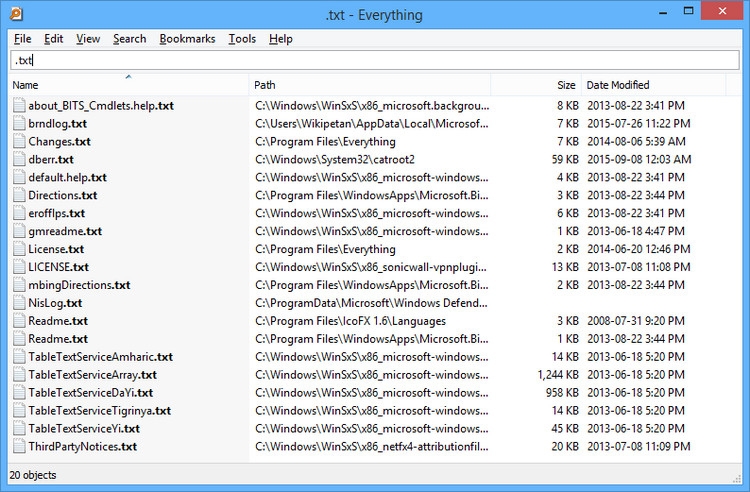Select the NisLog.txt file name
Image resolution: width=750 pixels, height=492 pixels.
pos(55,303)
